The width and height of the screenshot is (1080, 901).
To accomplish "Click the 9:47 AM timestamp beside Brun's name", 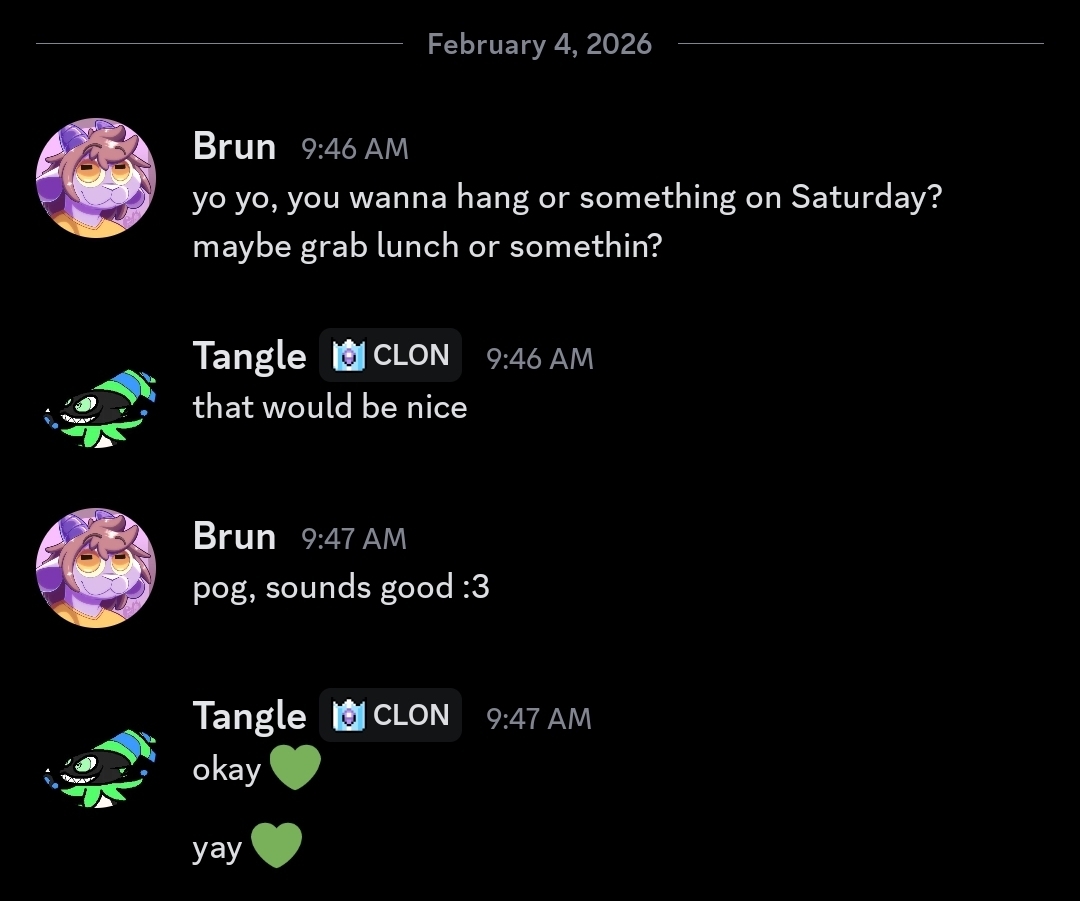I will pos(354,539).
